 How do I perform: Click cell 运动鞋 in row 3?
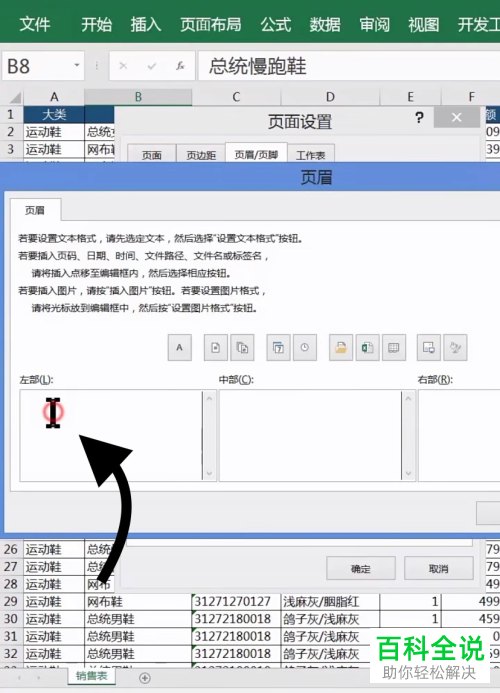[x=54, y=149]
